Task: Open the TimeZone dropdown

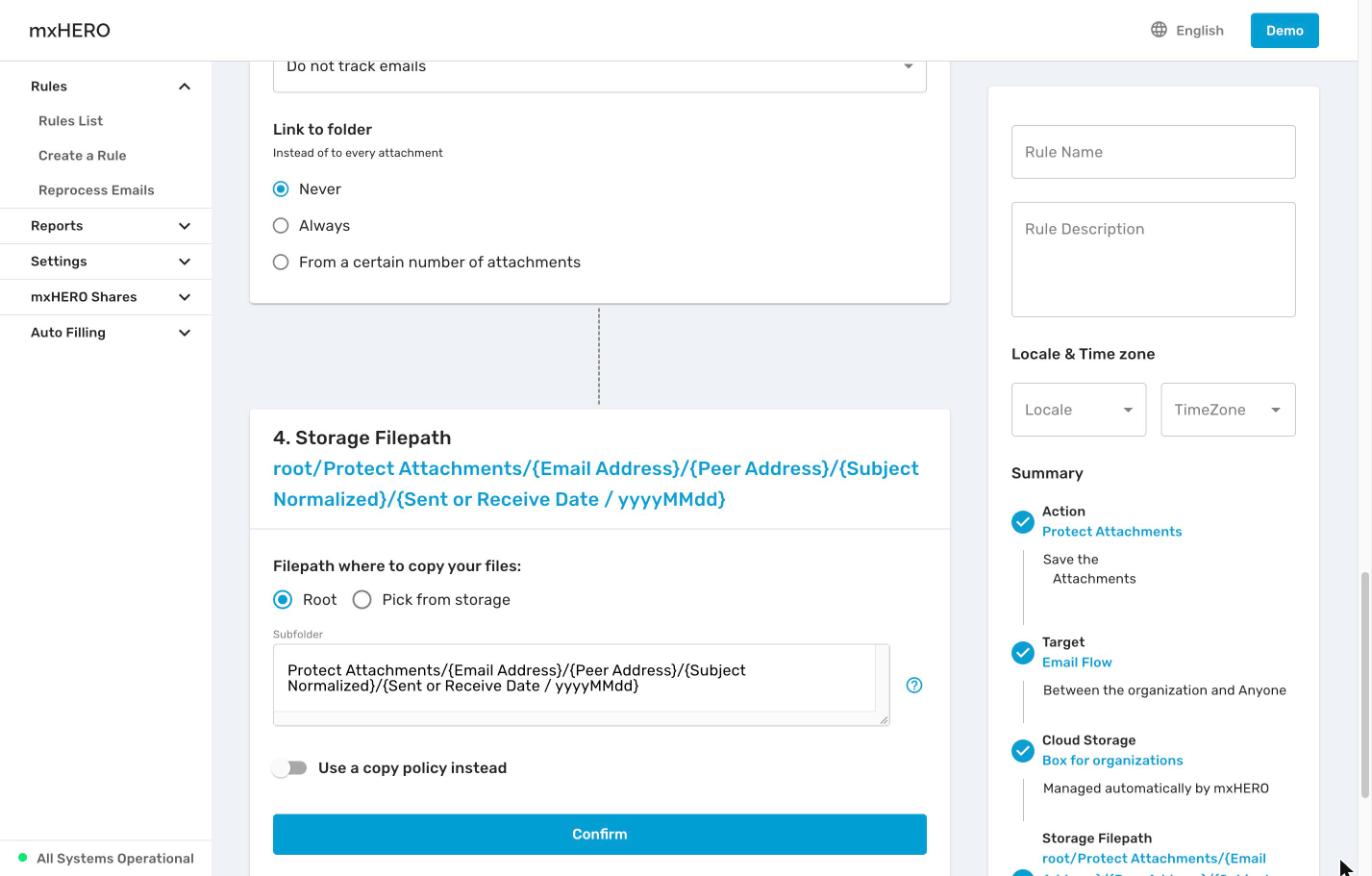Action: [1228, 410]
